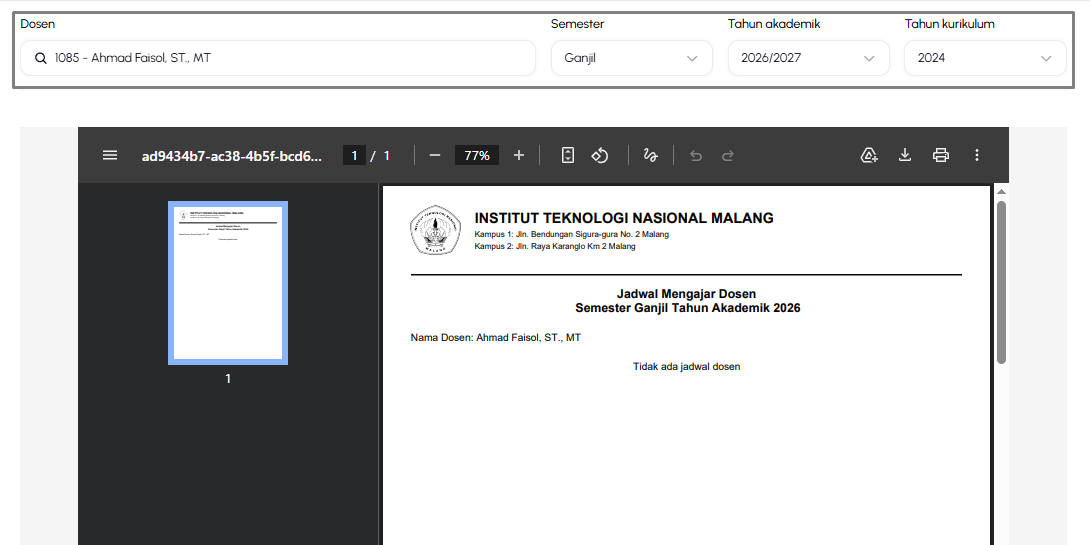Click the page number box
1090x545 pixels.
354,156
